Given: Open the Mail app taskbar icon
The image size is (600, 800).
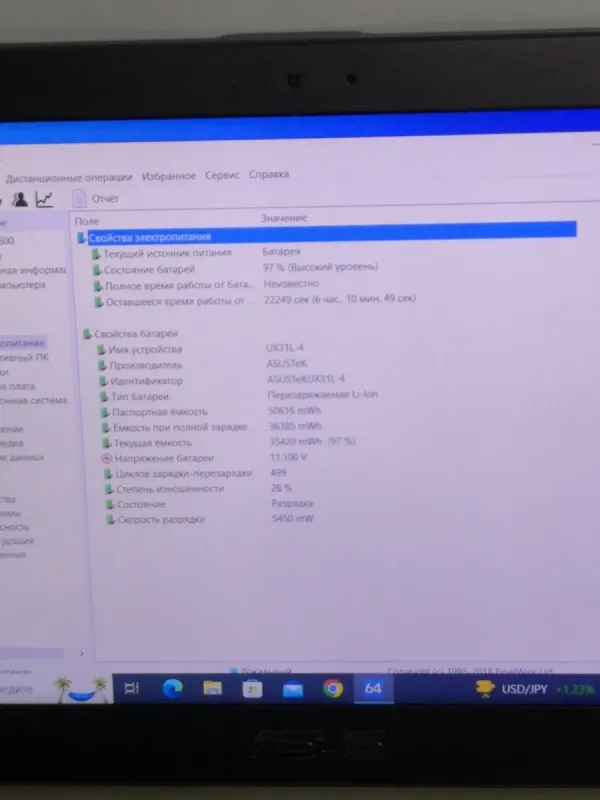Looking at the screenshot, I should click(293, 689).
